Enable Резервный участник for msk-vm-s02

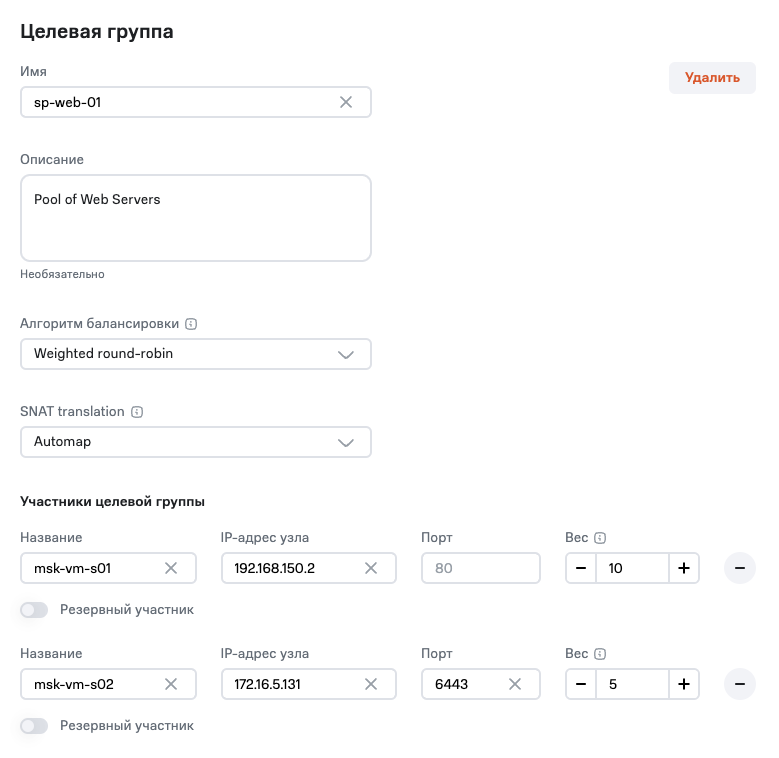click(x=34, y=725)
